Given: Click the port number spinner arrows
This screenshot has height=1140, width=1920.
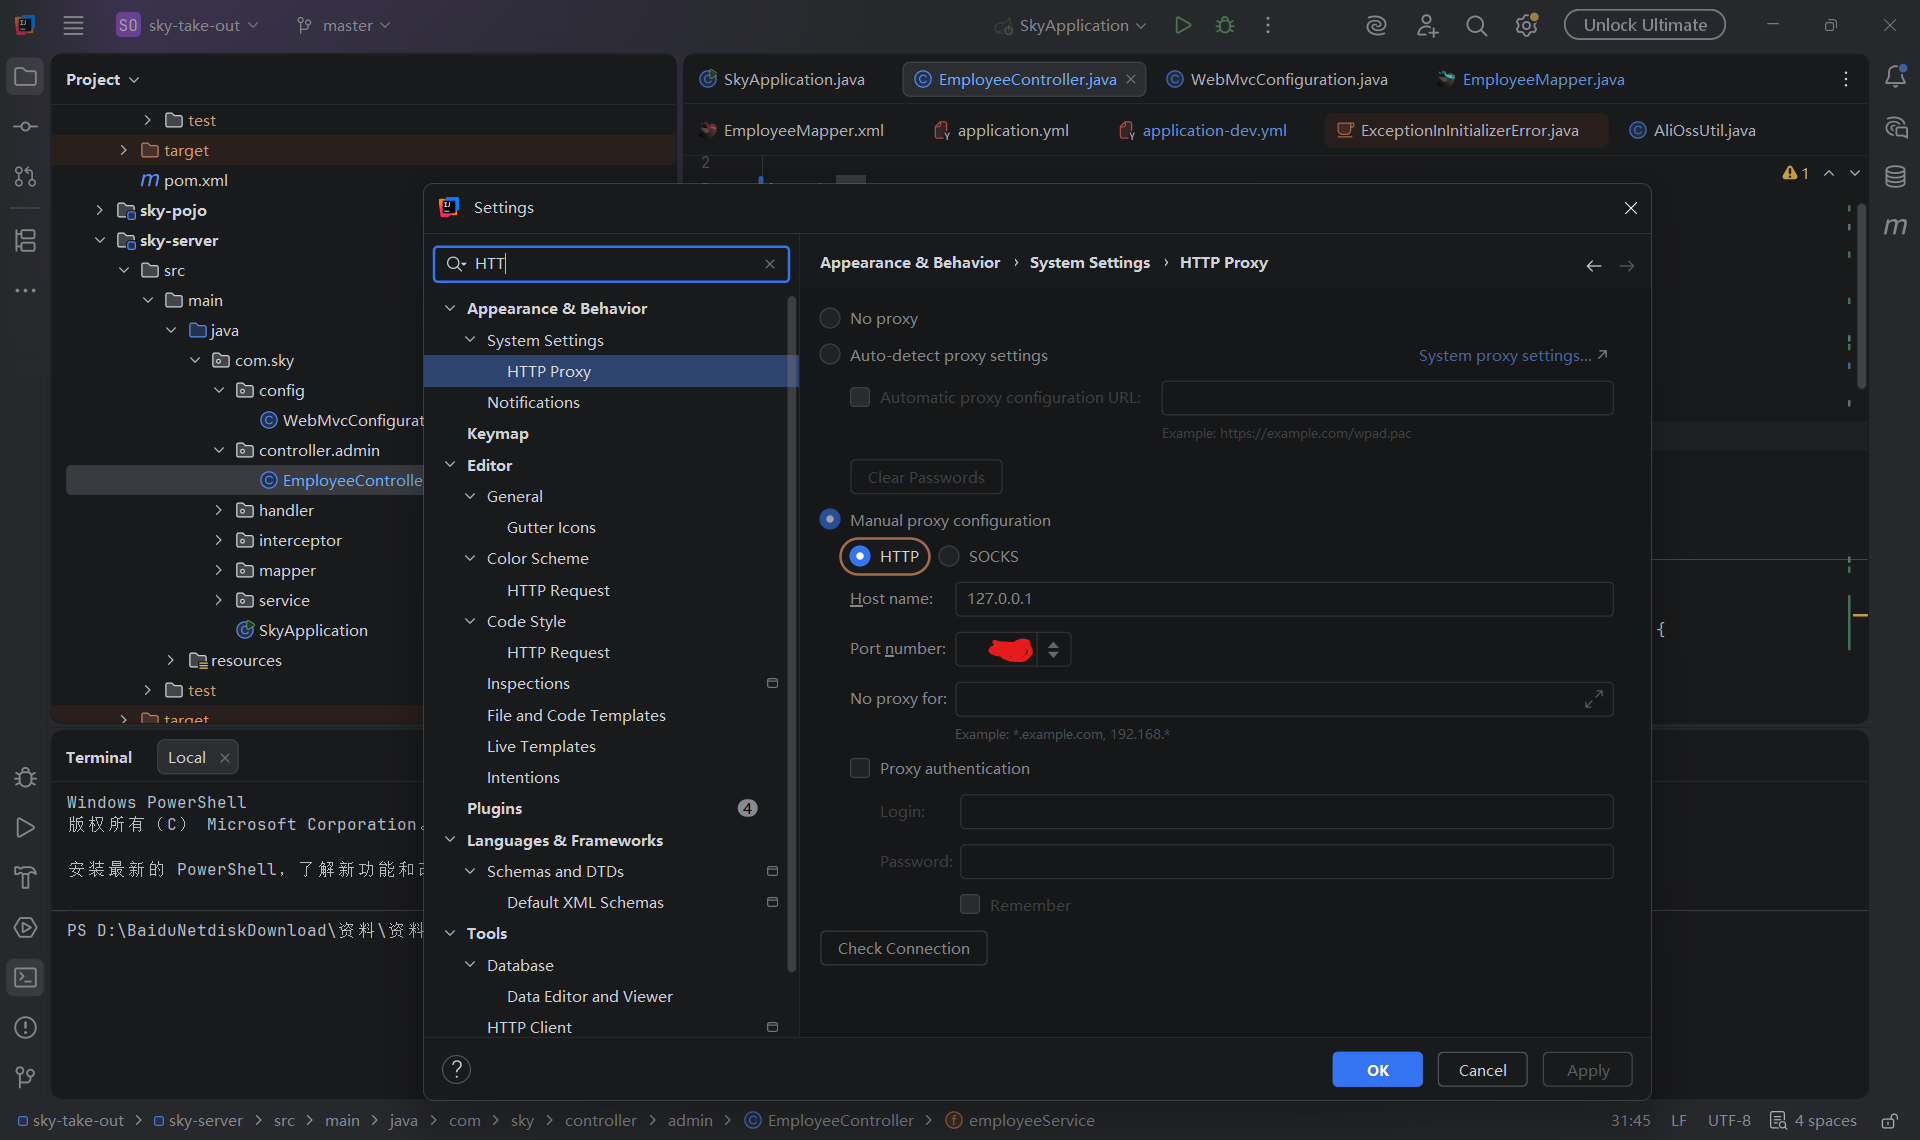Looking at the screenshot, I should click(x=1053, y=649).
